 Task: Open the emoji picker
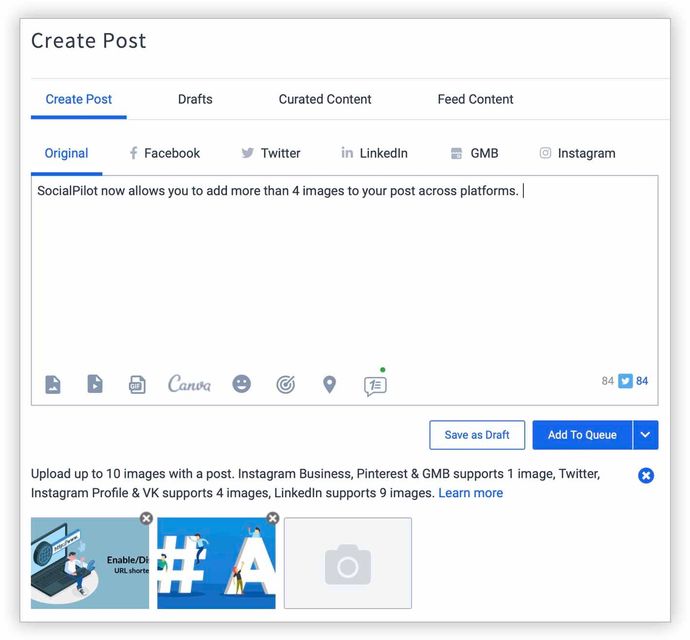pos(242,384)
